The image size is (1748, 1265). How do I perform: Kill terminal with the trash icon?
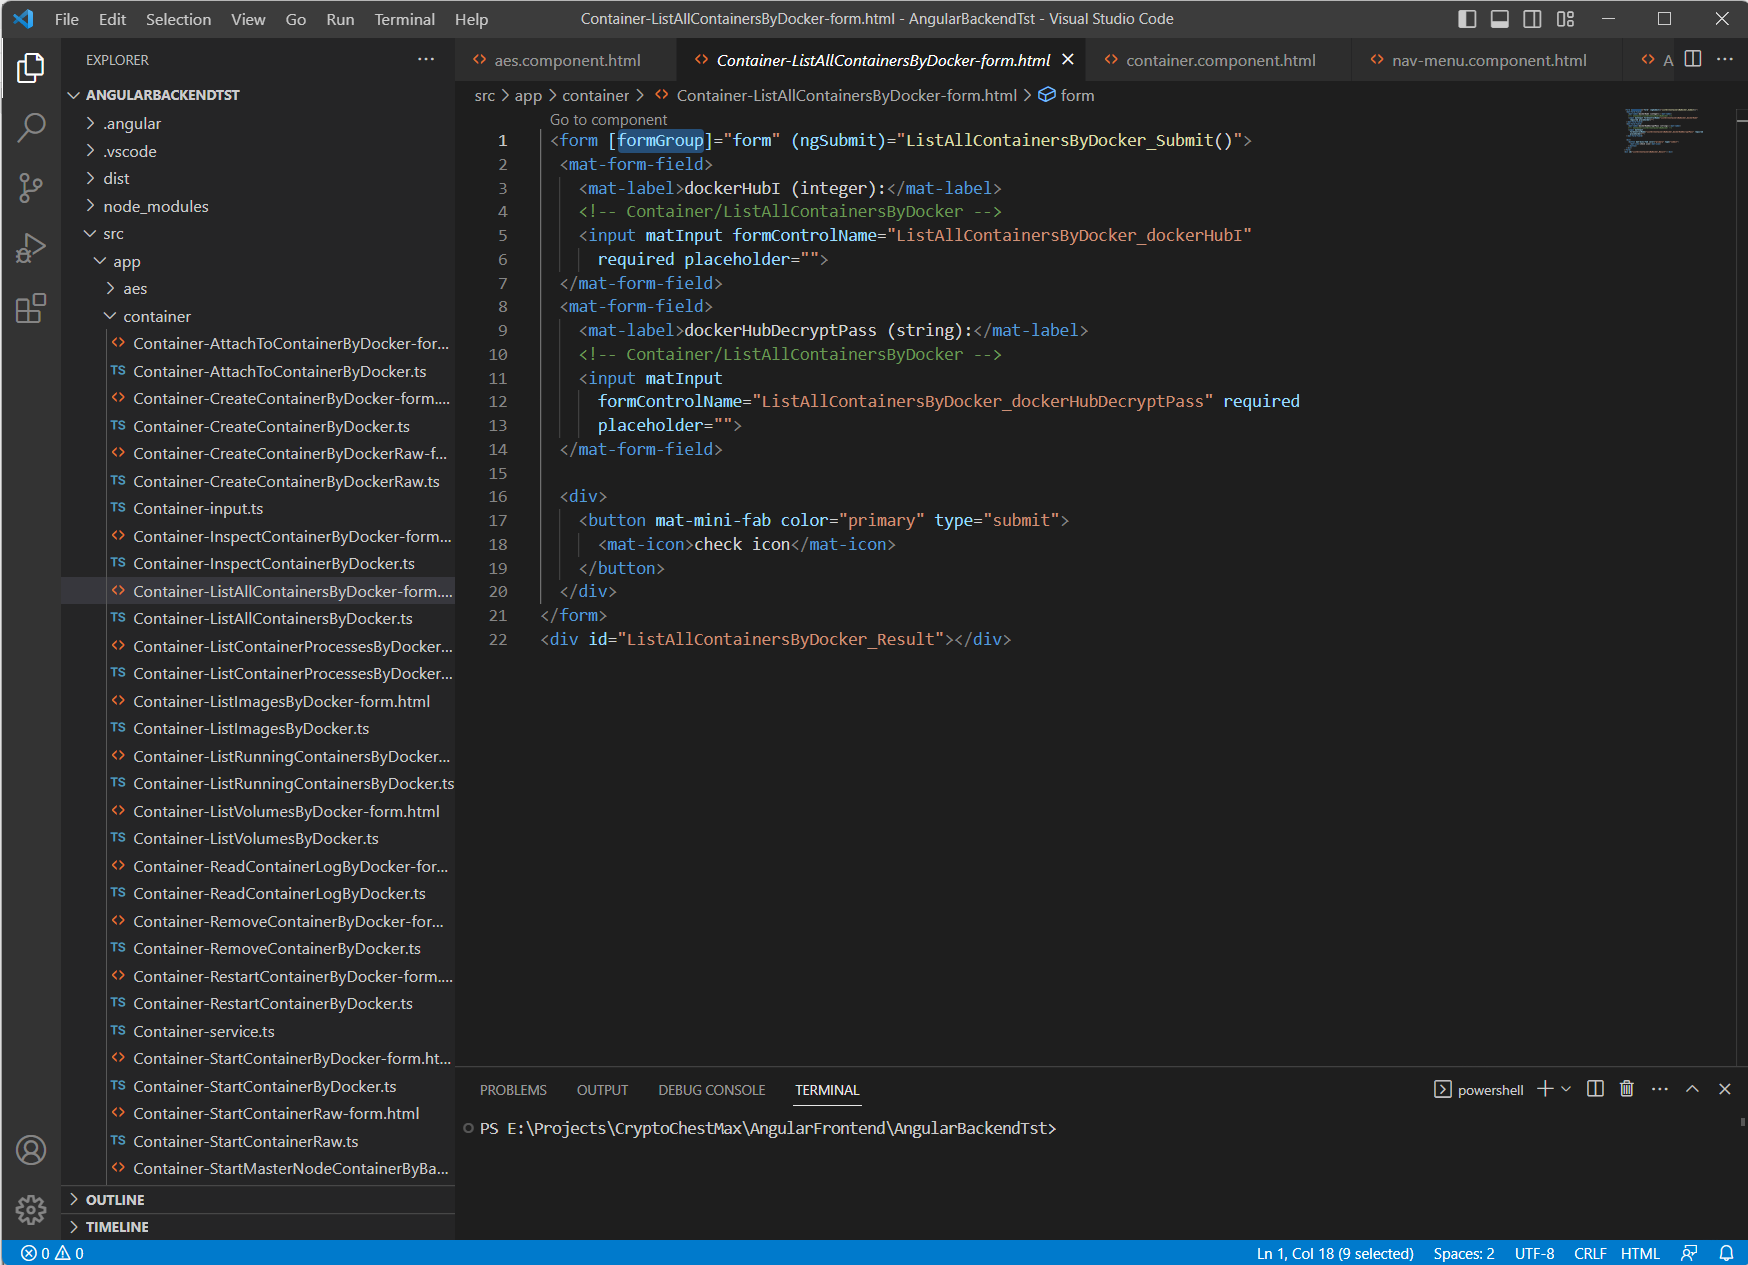pos(1627,1089)
